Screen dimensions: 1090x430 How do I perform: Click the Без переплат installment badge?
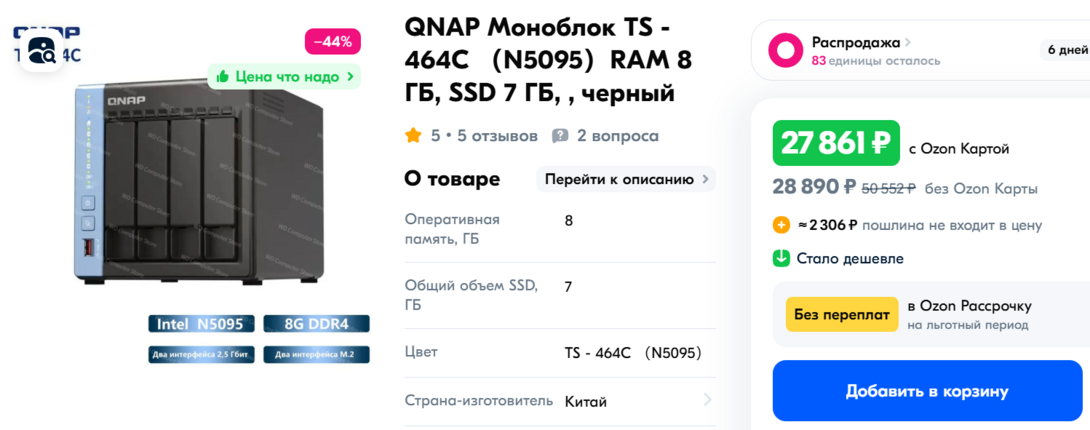point(841,314)
